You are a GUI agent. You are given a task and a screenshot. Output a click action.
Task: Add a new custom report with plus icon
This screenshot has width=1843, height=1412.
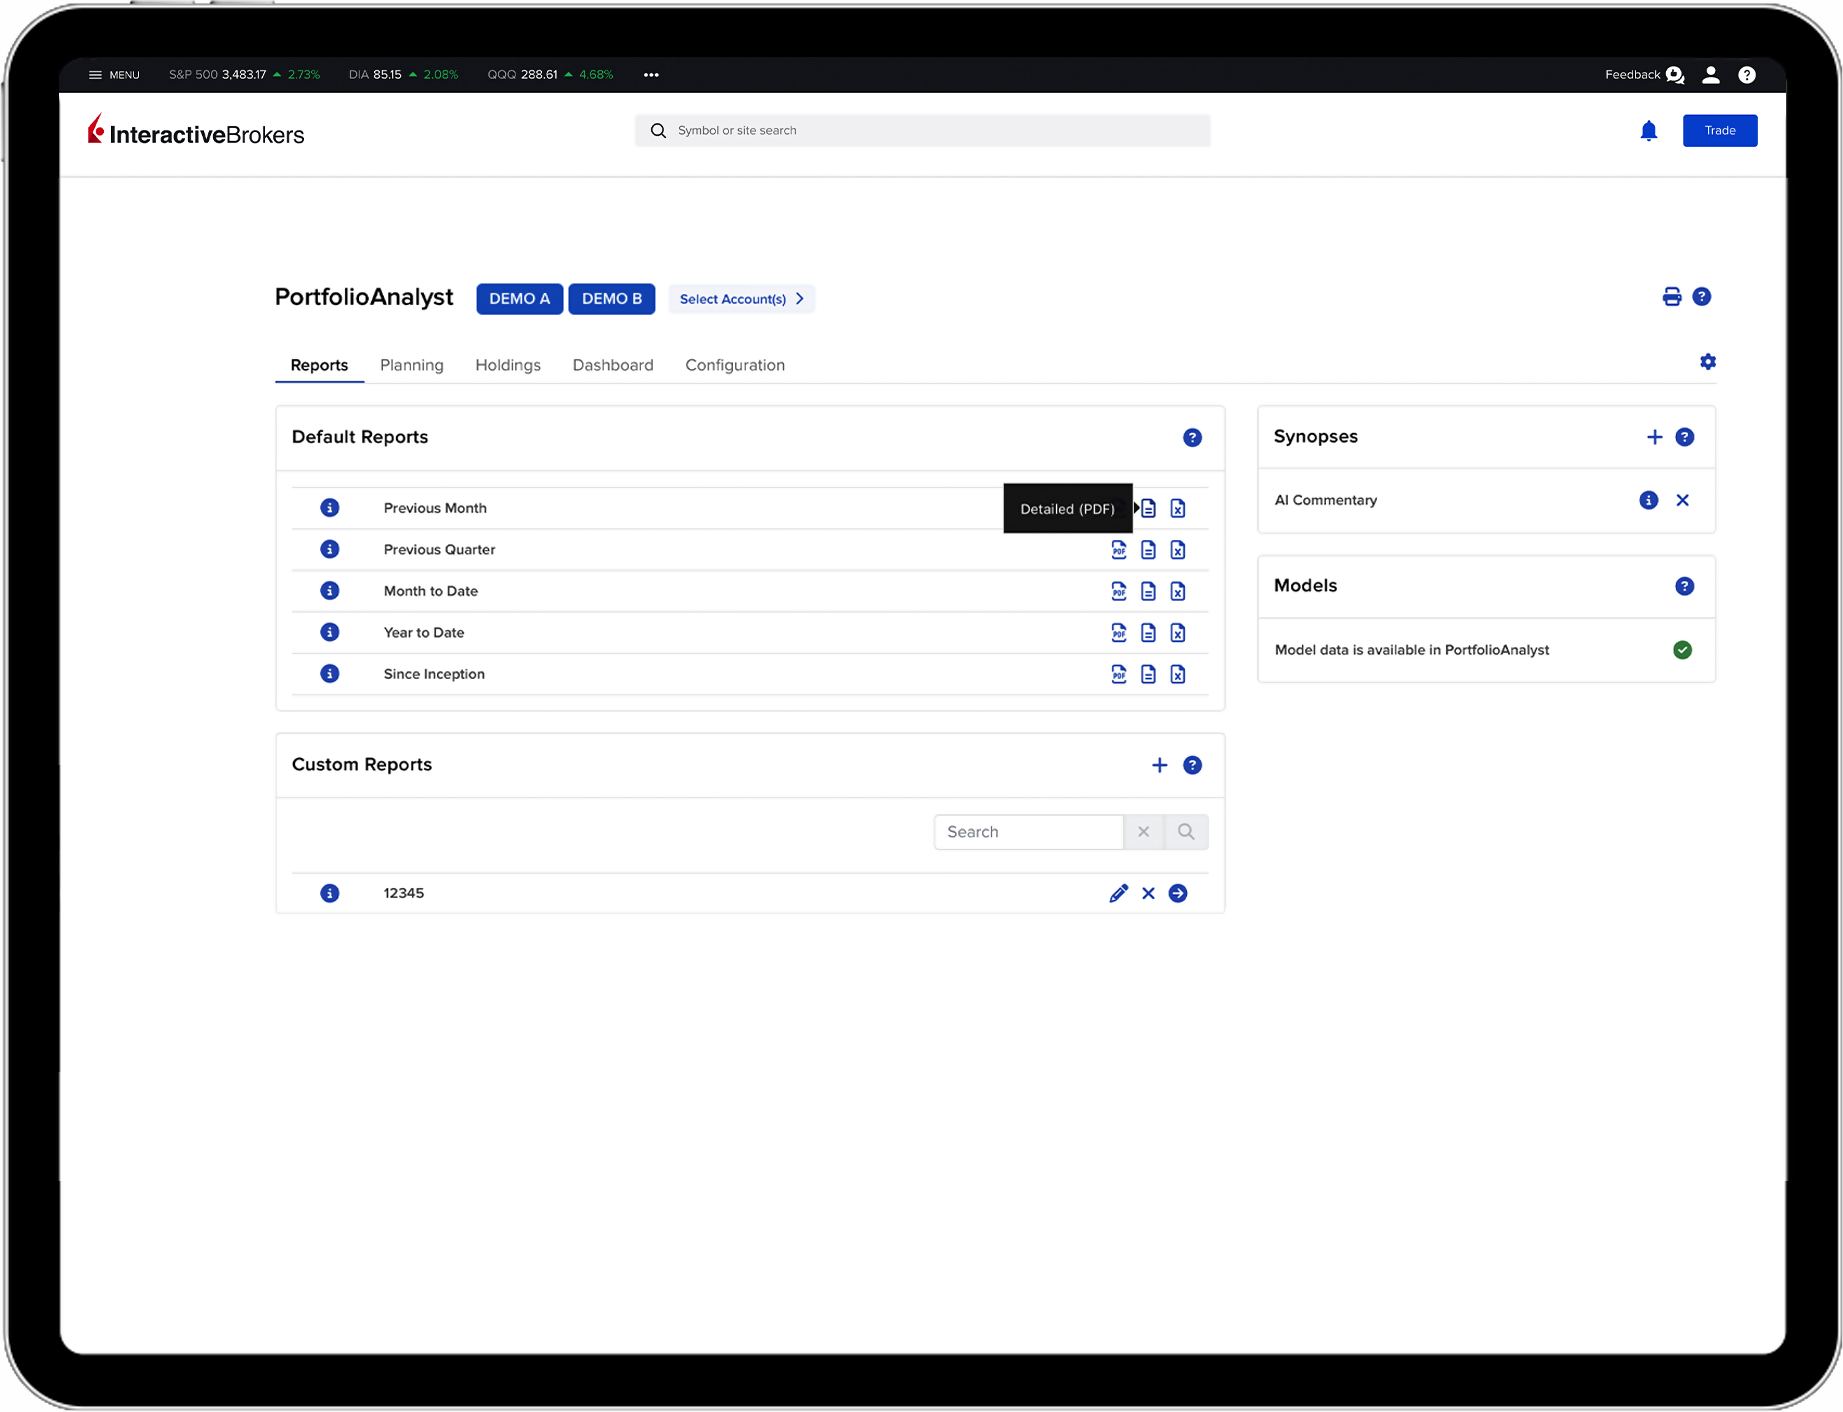1159,765
